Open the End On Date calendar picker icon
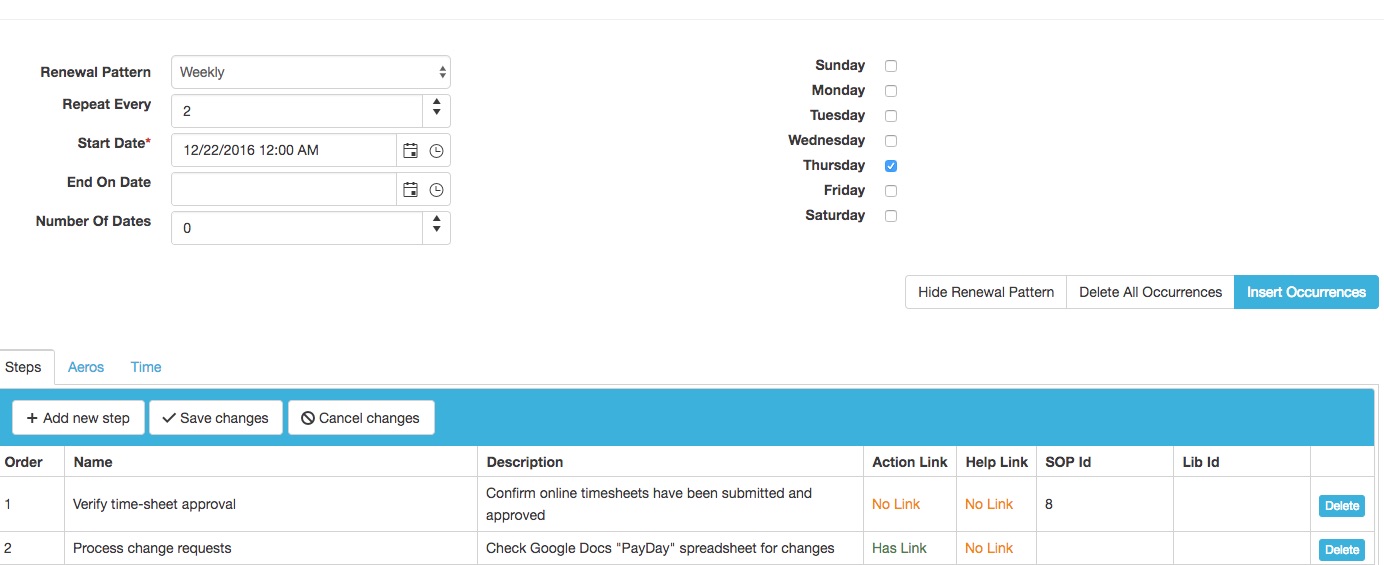 (x=410, y=189)
